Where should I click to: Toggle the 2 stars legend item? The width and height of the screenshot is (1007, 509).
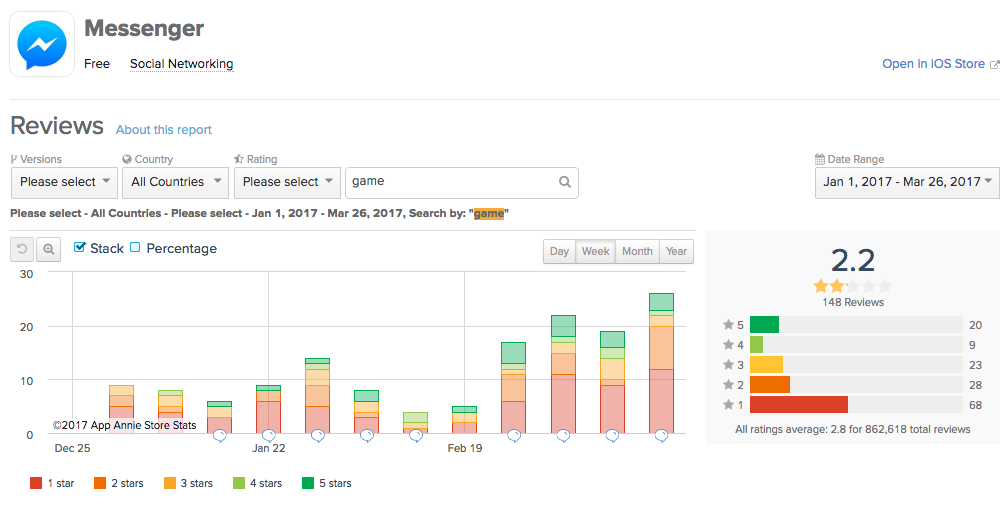tap(119, 483)
